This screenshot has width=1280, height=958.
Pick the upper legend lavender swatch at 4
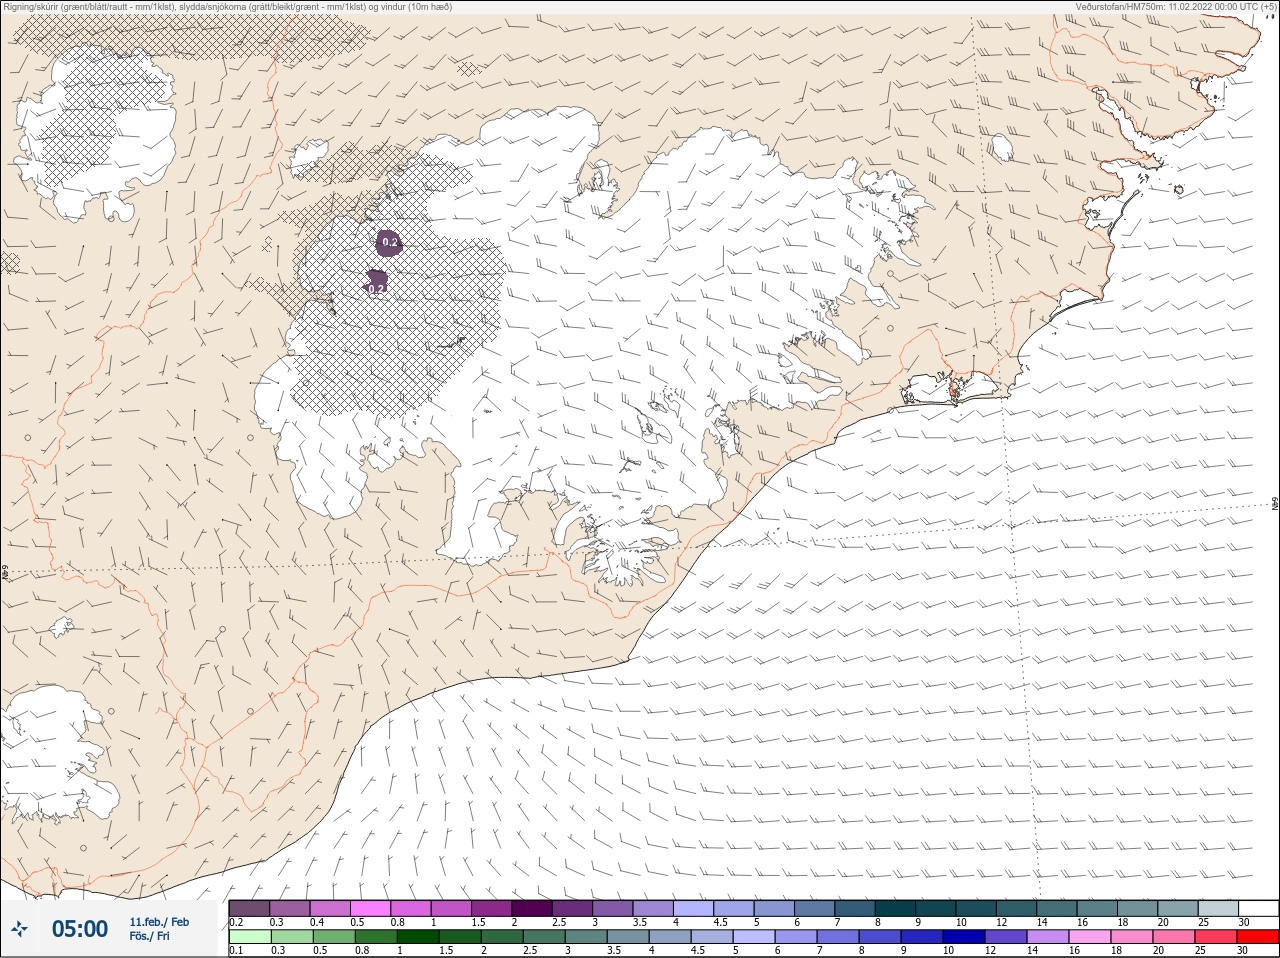coord(693,908)
